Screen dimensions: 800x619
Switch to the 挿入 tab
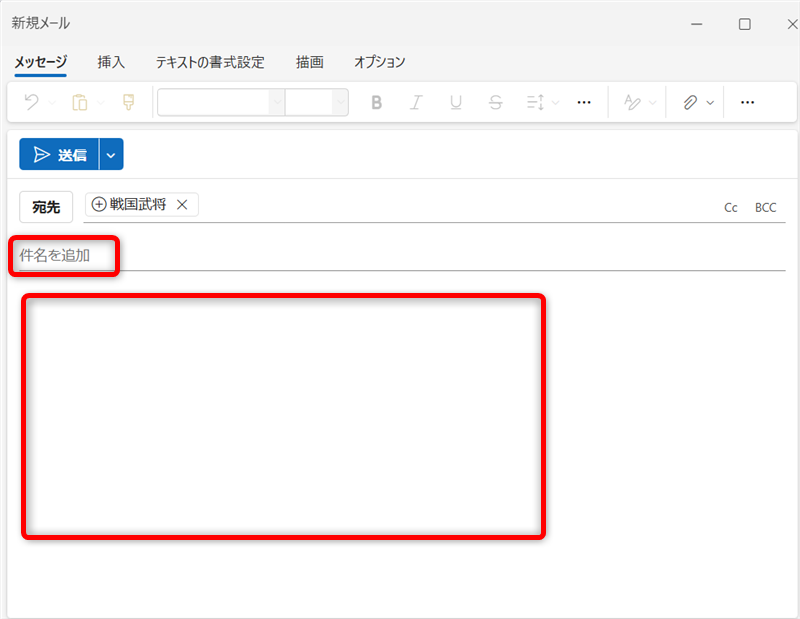click(x=111, y=62)
